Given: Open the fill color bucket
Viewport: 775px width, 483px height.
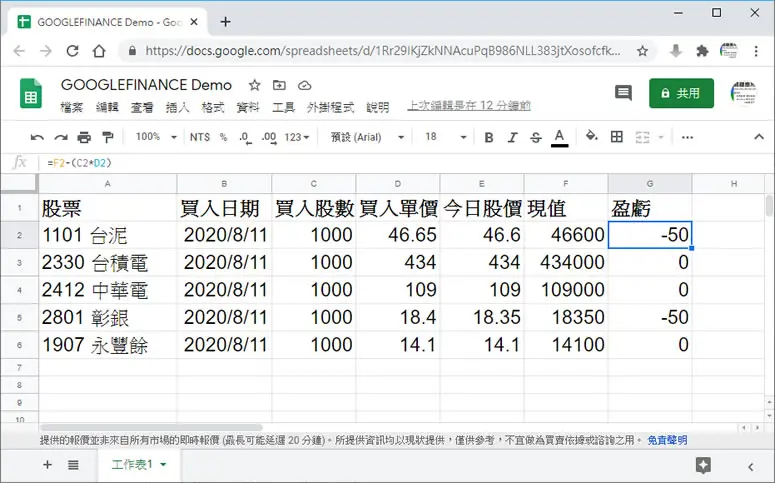Looking at the screenshot, I should coord(592,136).
